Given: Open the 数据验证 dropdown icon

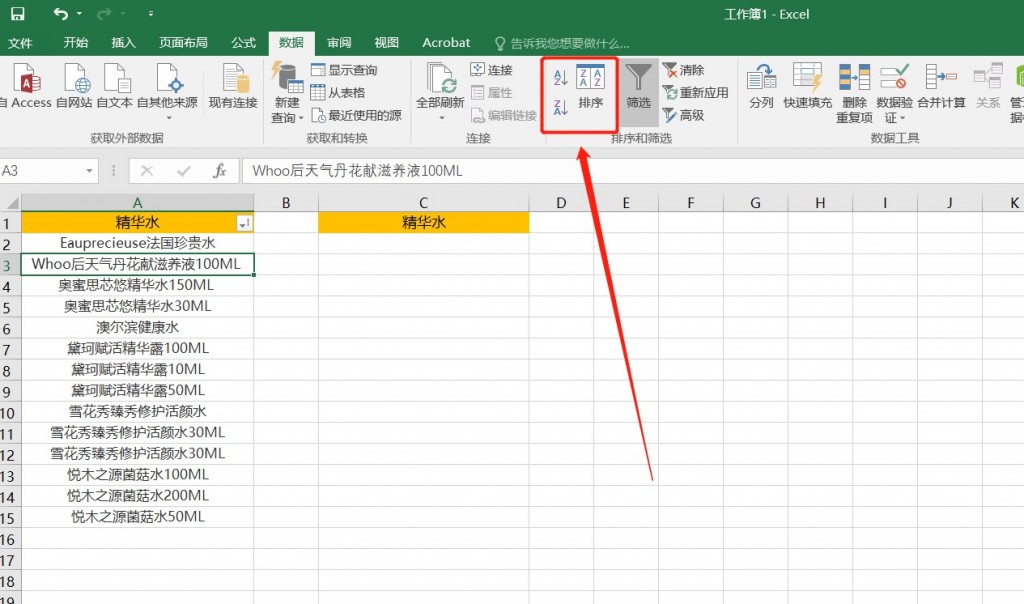Looking at the screenshot, I should tap(894, 93).
